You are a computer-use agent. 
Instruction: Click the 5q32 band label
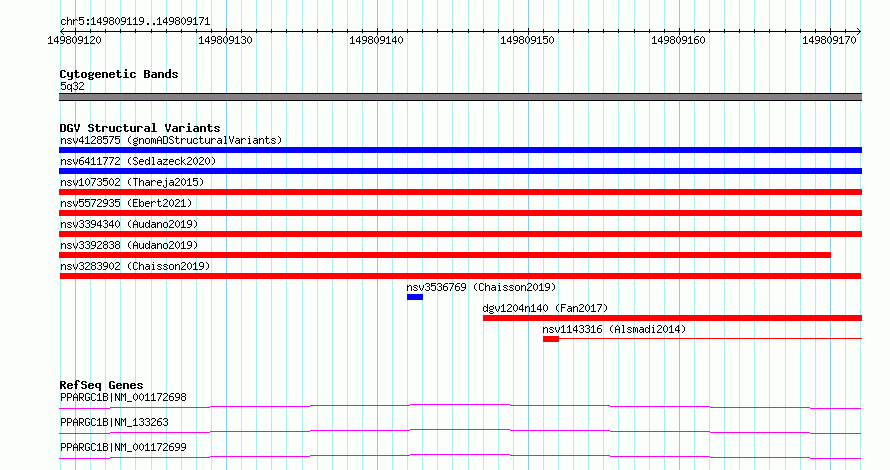[x=72, y=86]
